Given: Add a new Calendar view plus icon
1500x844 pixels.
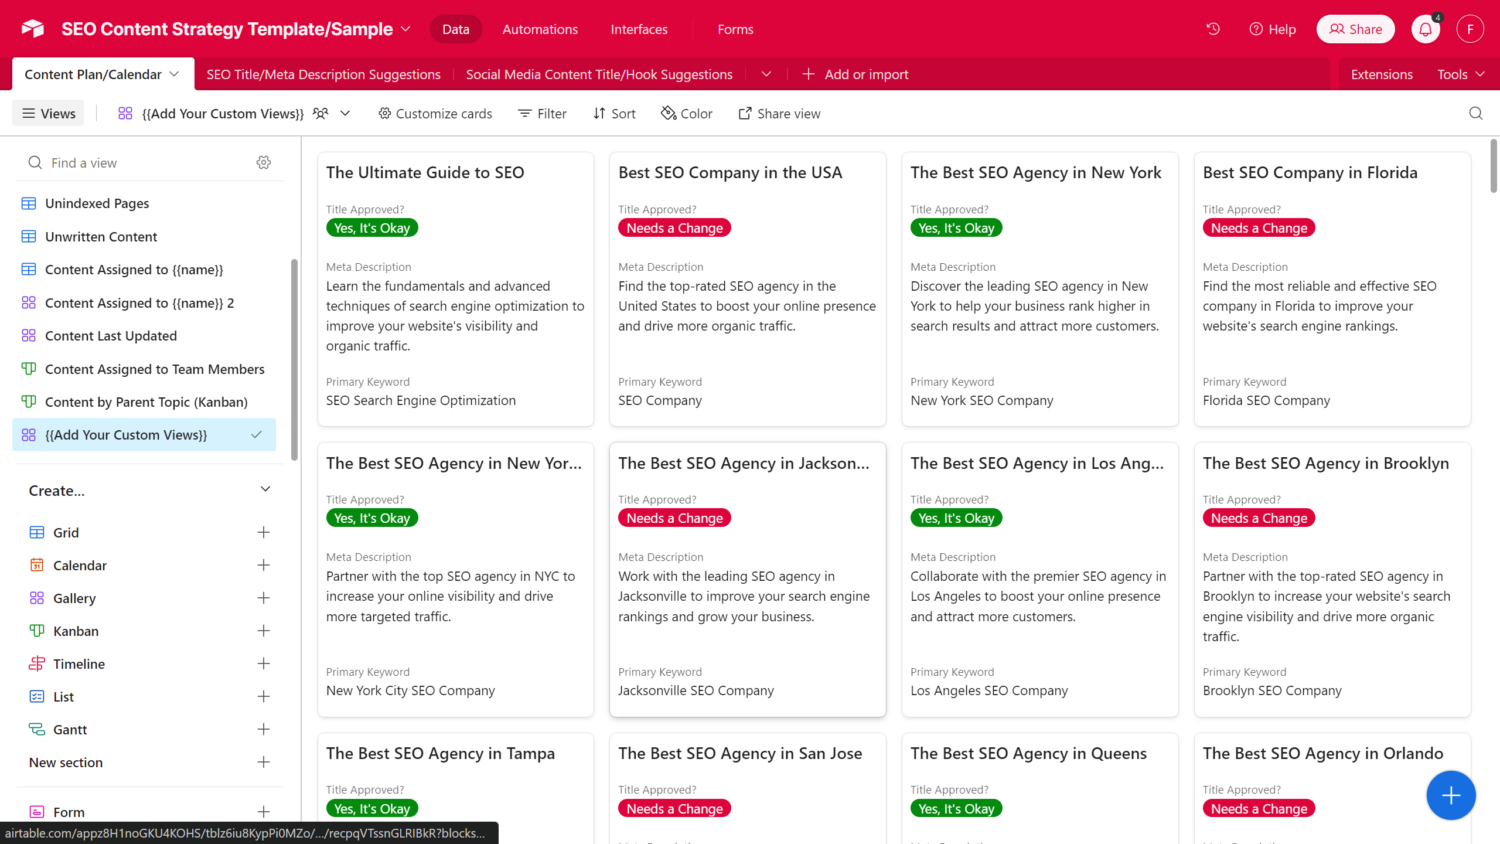Looking at the screenshot, I should (x=264, y=565).
